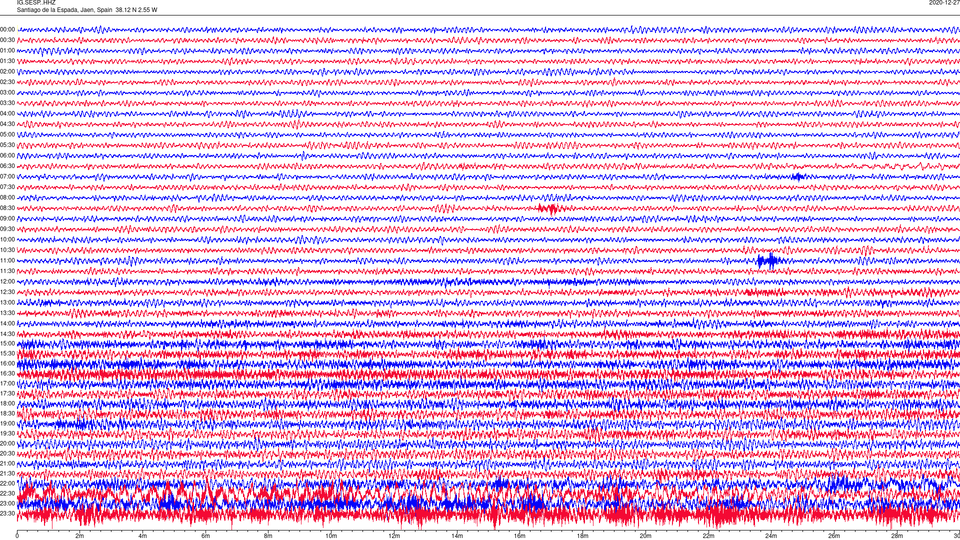This screenshot has width=960, height=540.
Task: Click the station code IG.SESP..HHZ header
Action: click(x=36, y=2)
